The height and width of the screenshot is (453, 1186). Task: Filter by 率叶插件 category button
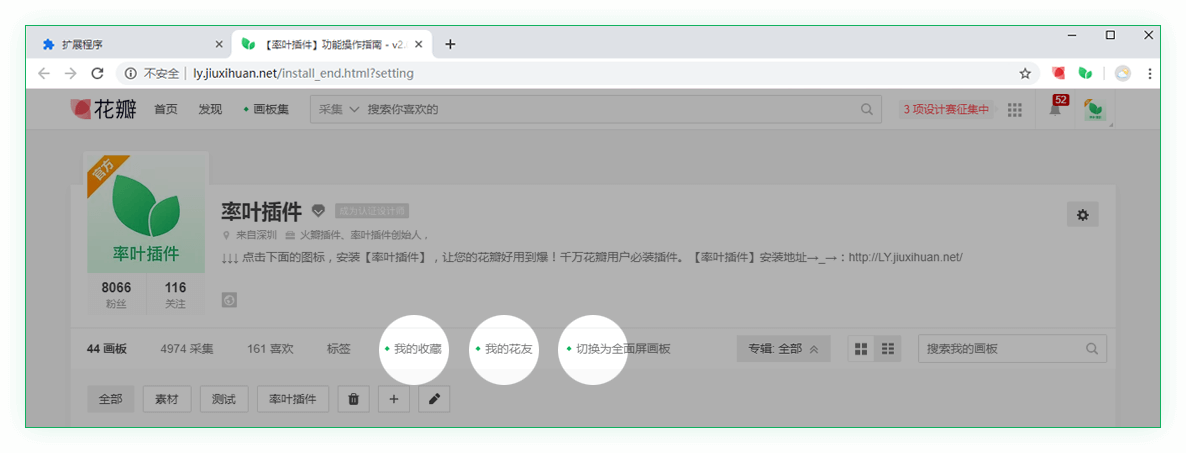click(x=293, y=399)
